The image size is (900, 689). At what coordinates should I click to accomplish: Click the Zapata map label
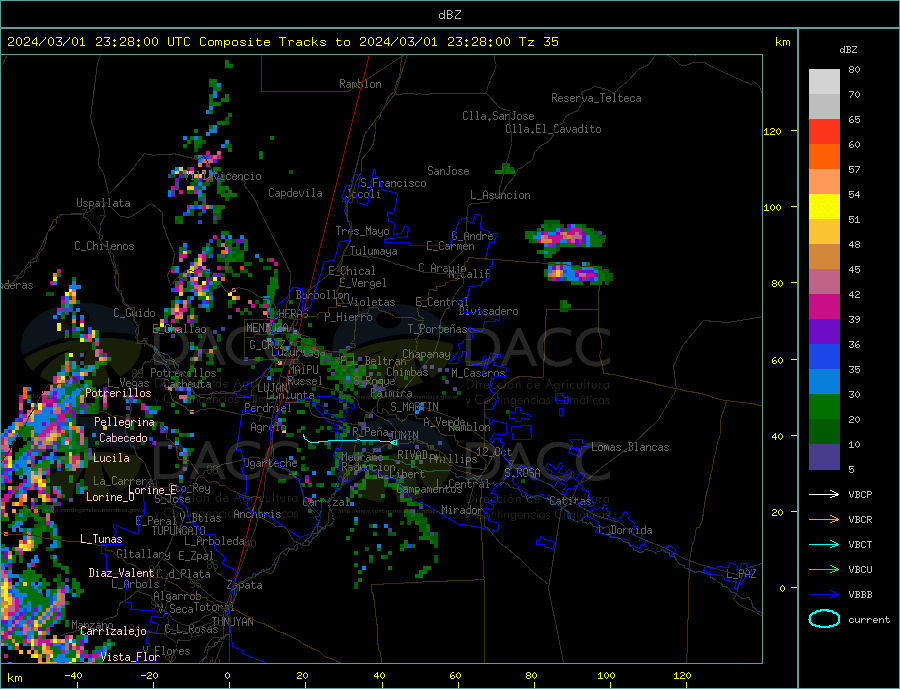point(245,585)
